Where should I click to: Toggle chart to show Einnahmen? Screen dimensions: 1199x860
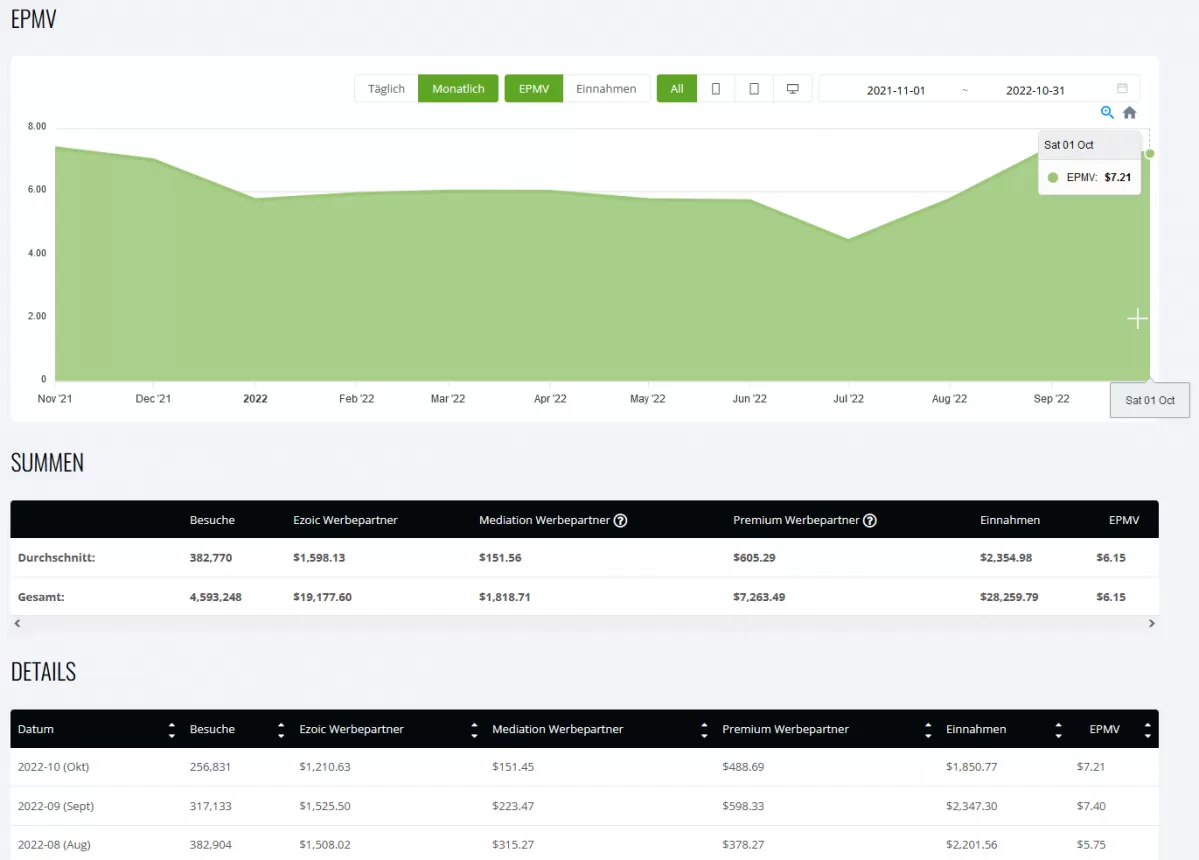click(x=606, y=89)
